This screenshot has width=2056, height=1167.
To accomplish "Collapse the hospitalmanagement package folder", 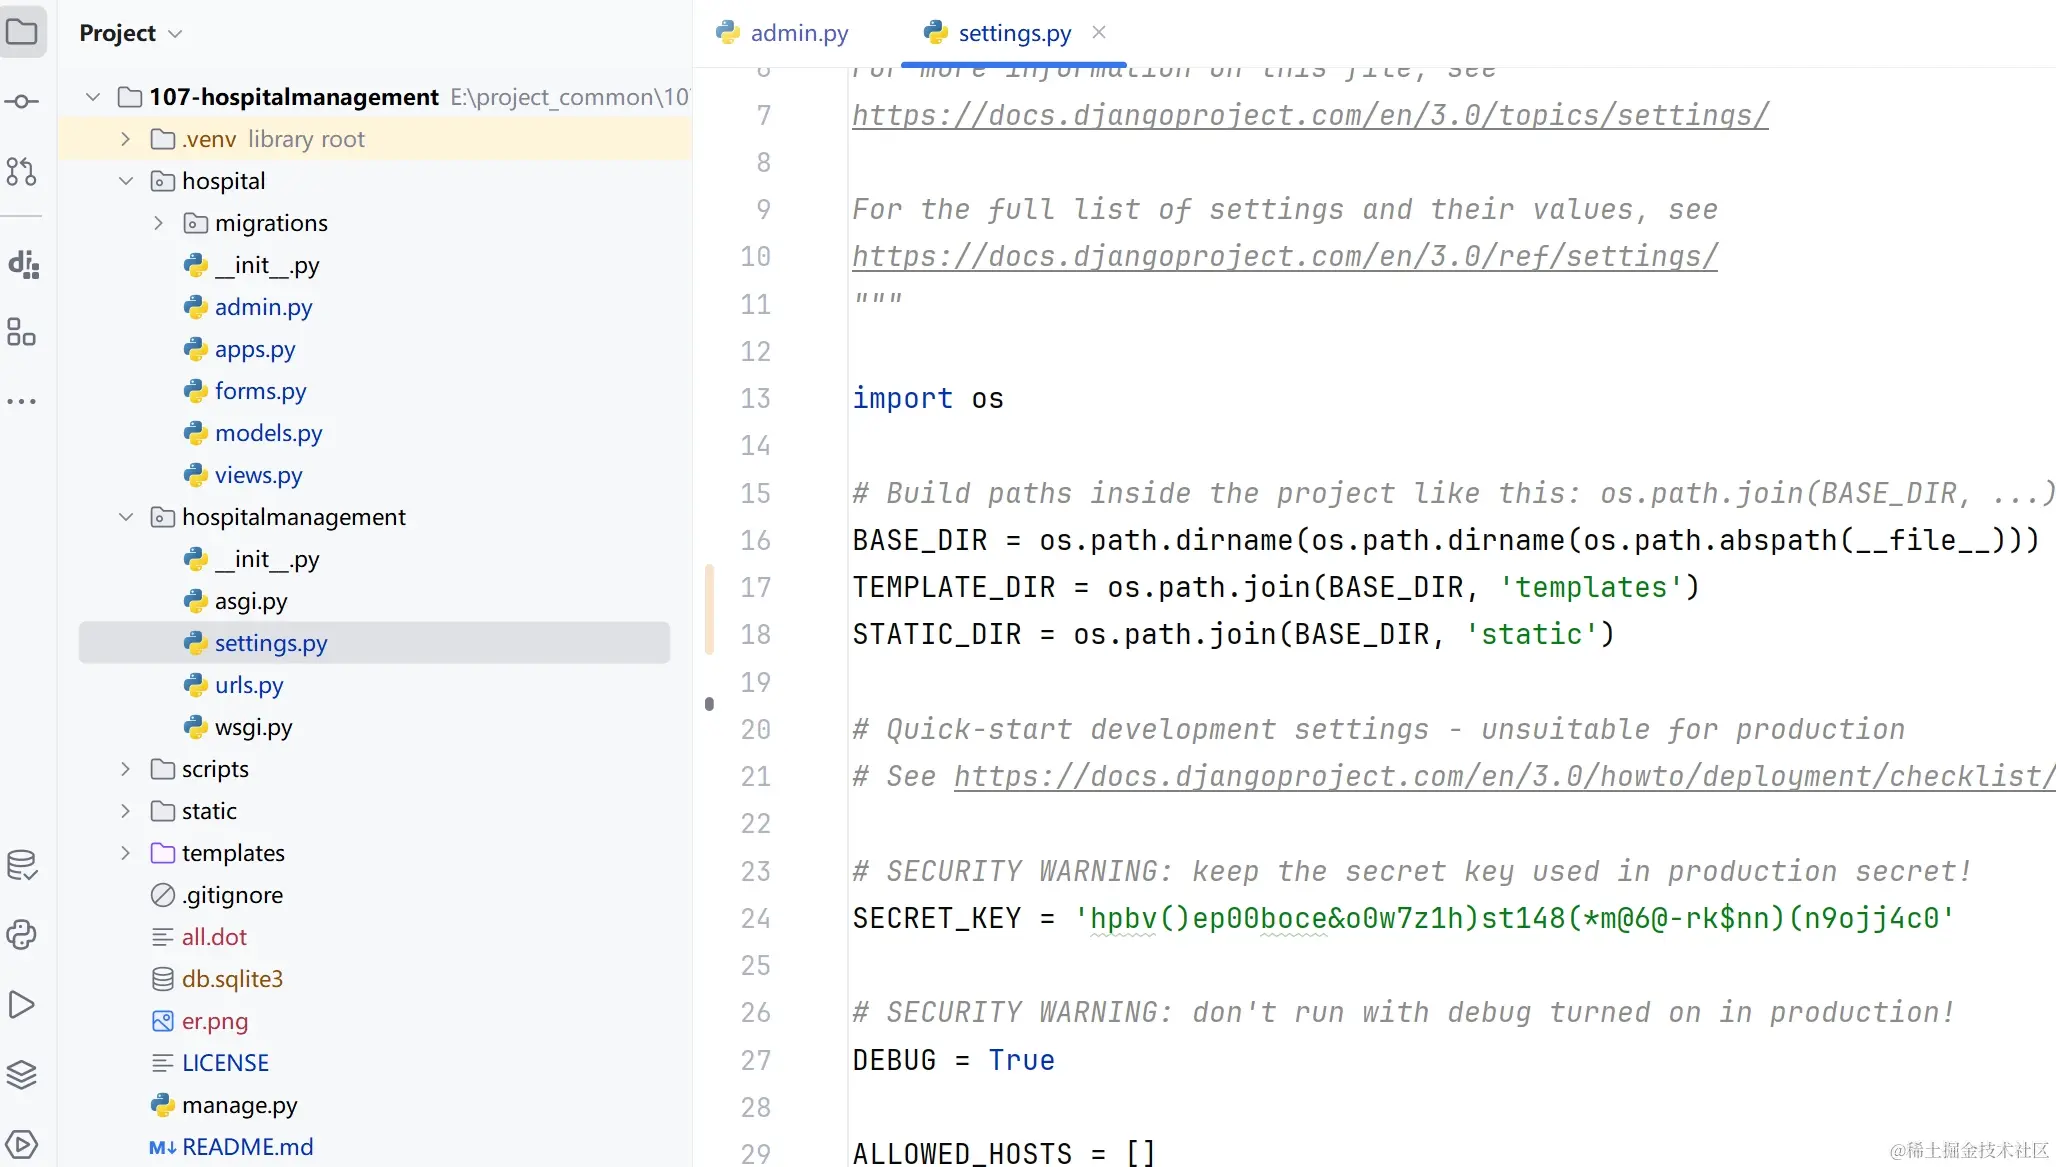I will (x=125, y=517).
